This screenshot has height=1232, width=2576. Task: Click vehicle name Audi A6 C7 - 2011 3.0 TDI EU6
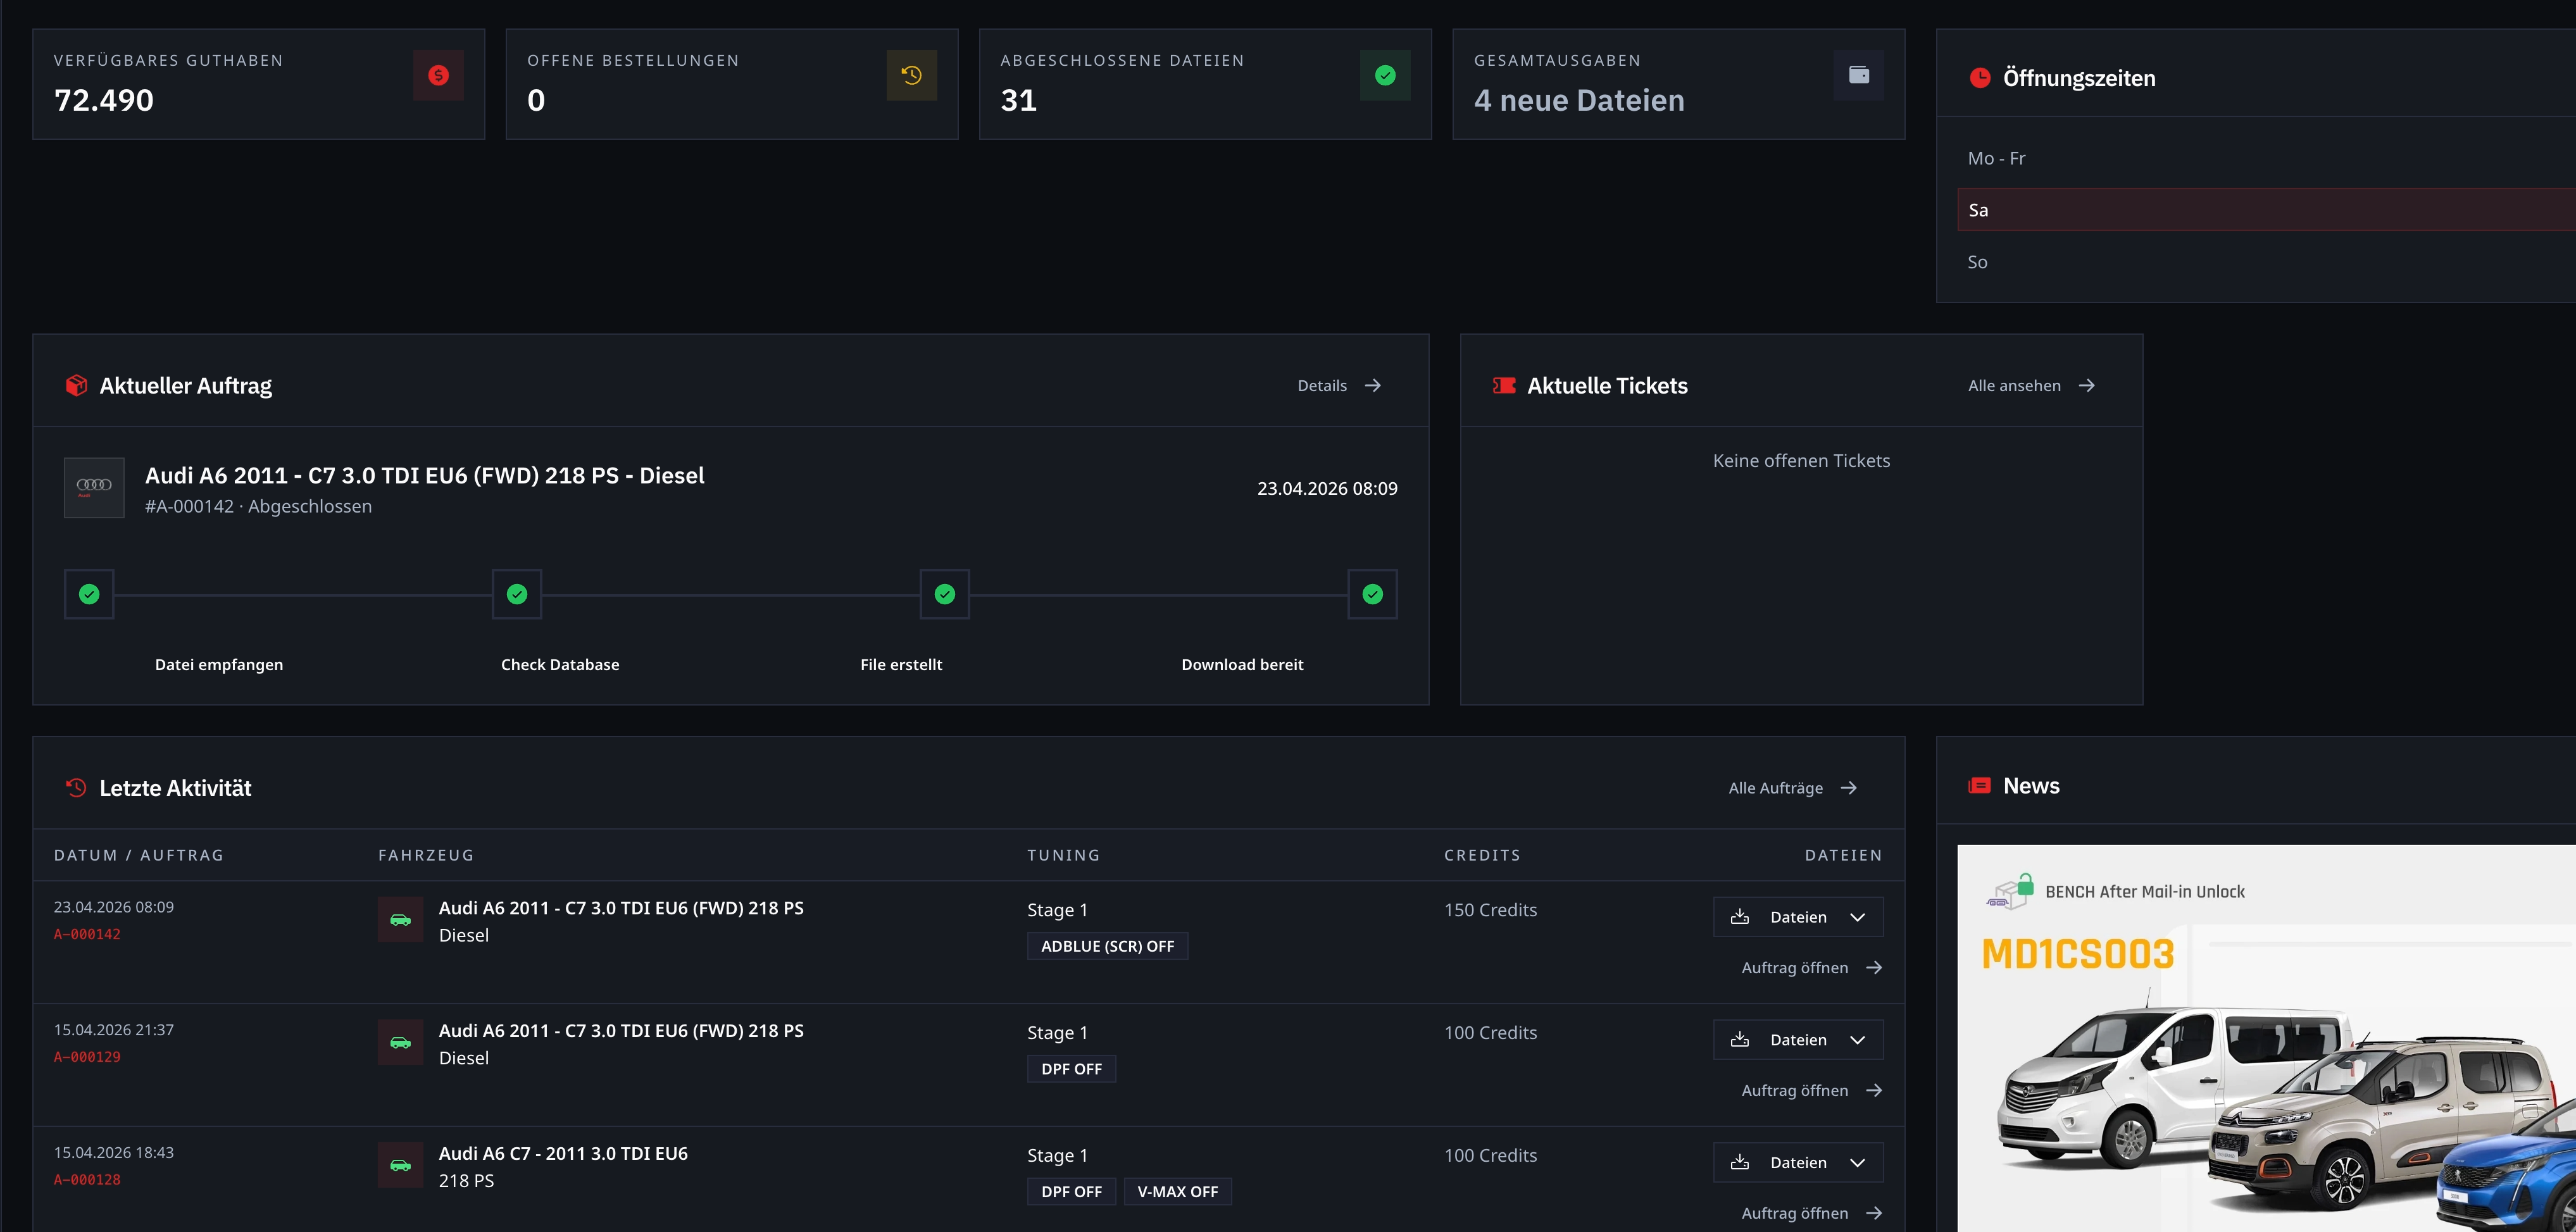point(563,1153)
